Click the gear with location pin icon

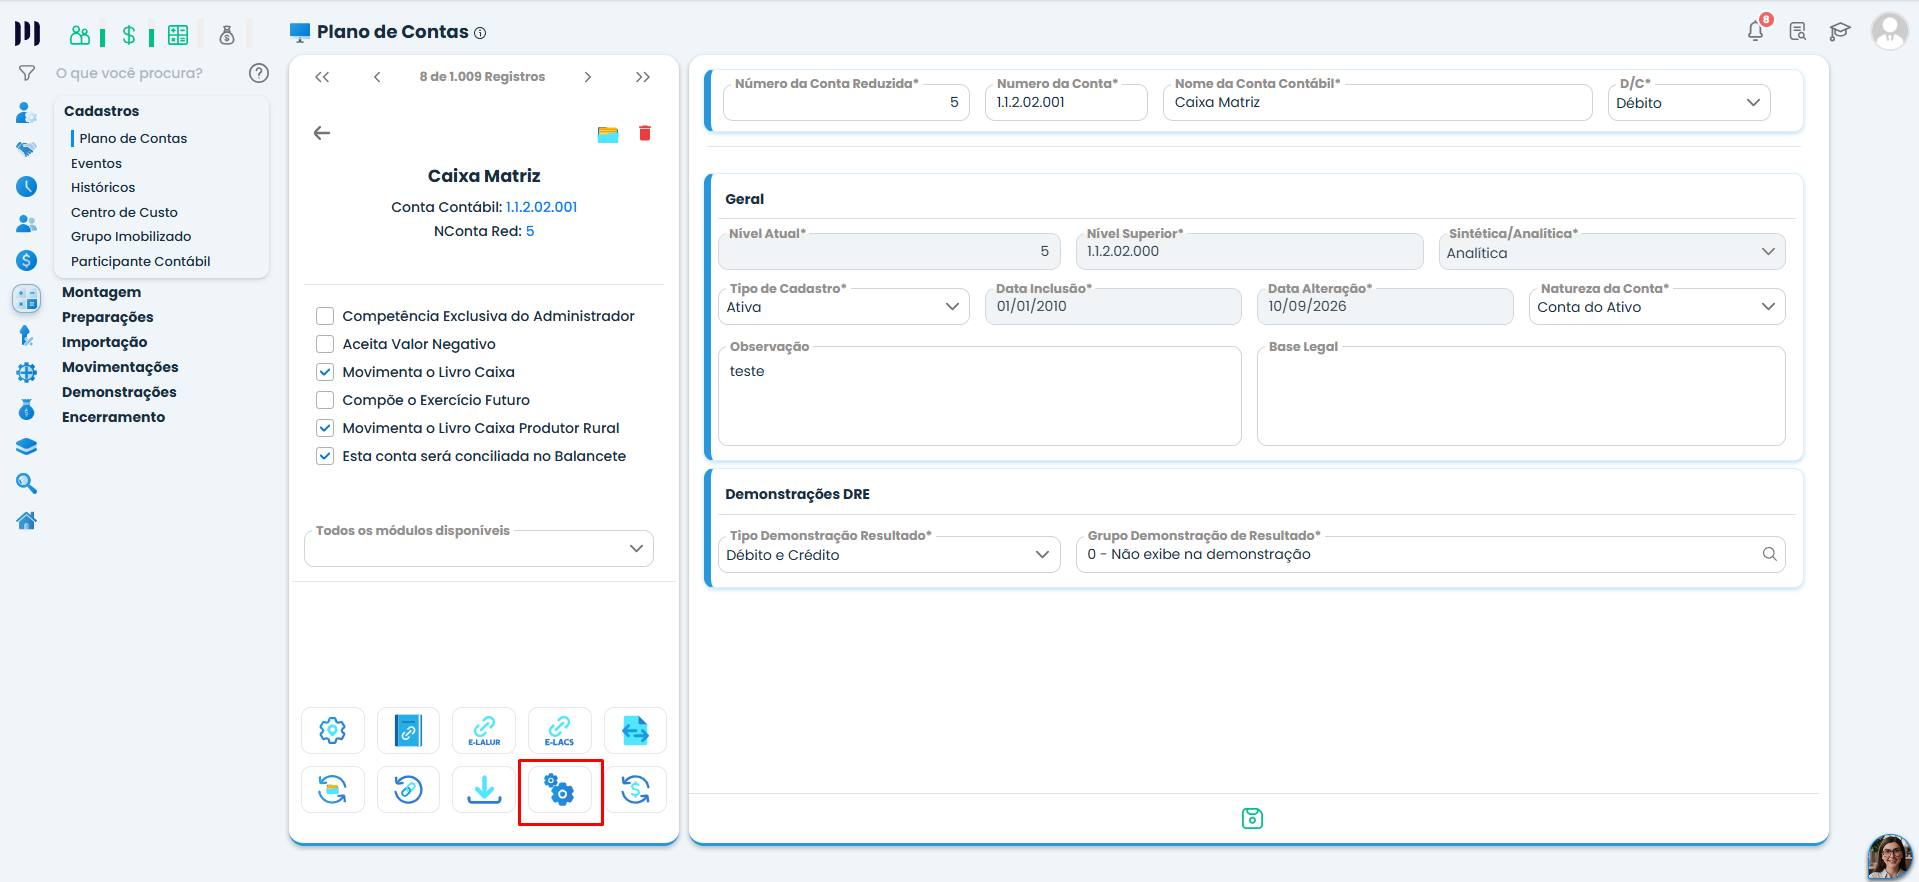coord(333,731)
